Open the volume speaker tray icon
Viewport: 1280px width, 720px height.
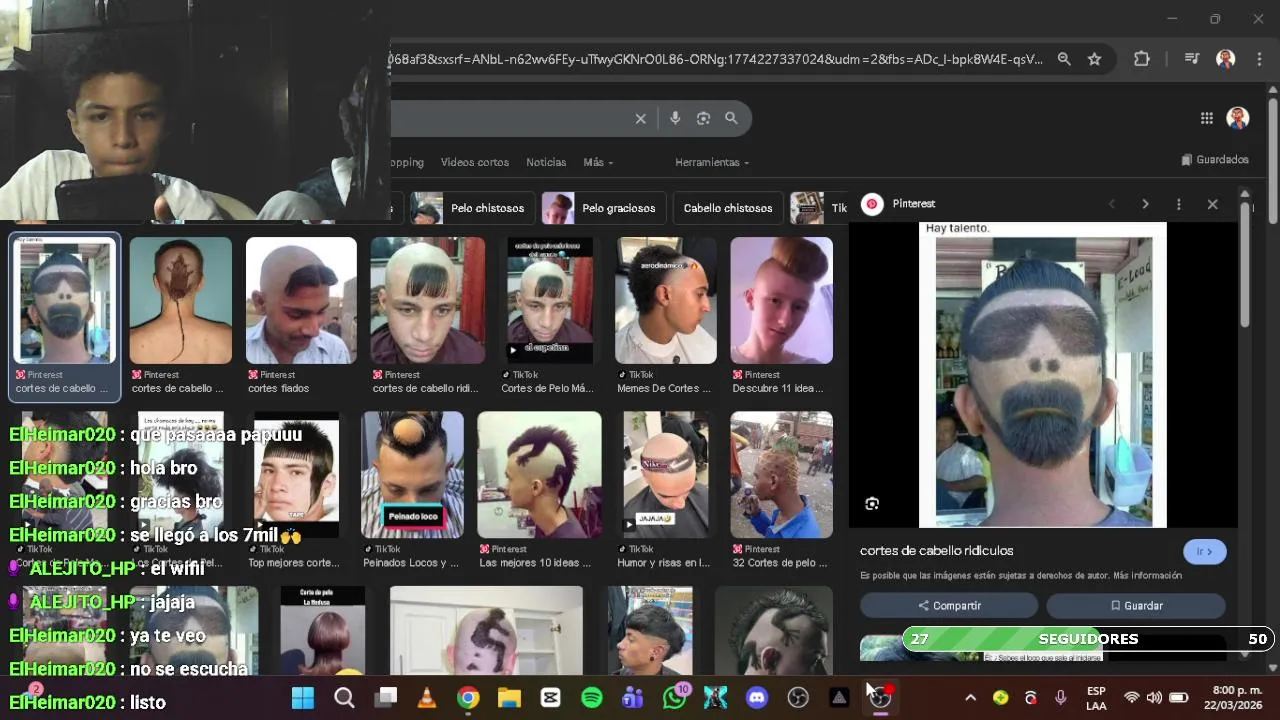[1154, 698]
